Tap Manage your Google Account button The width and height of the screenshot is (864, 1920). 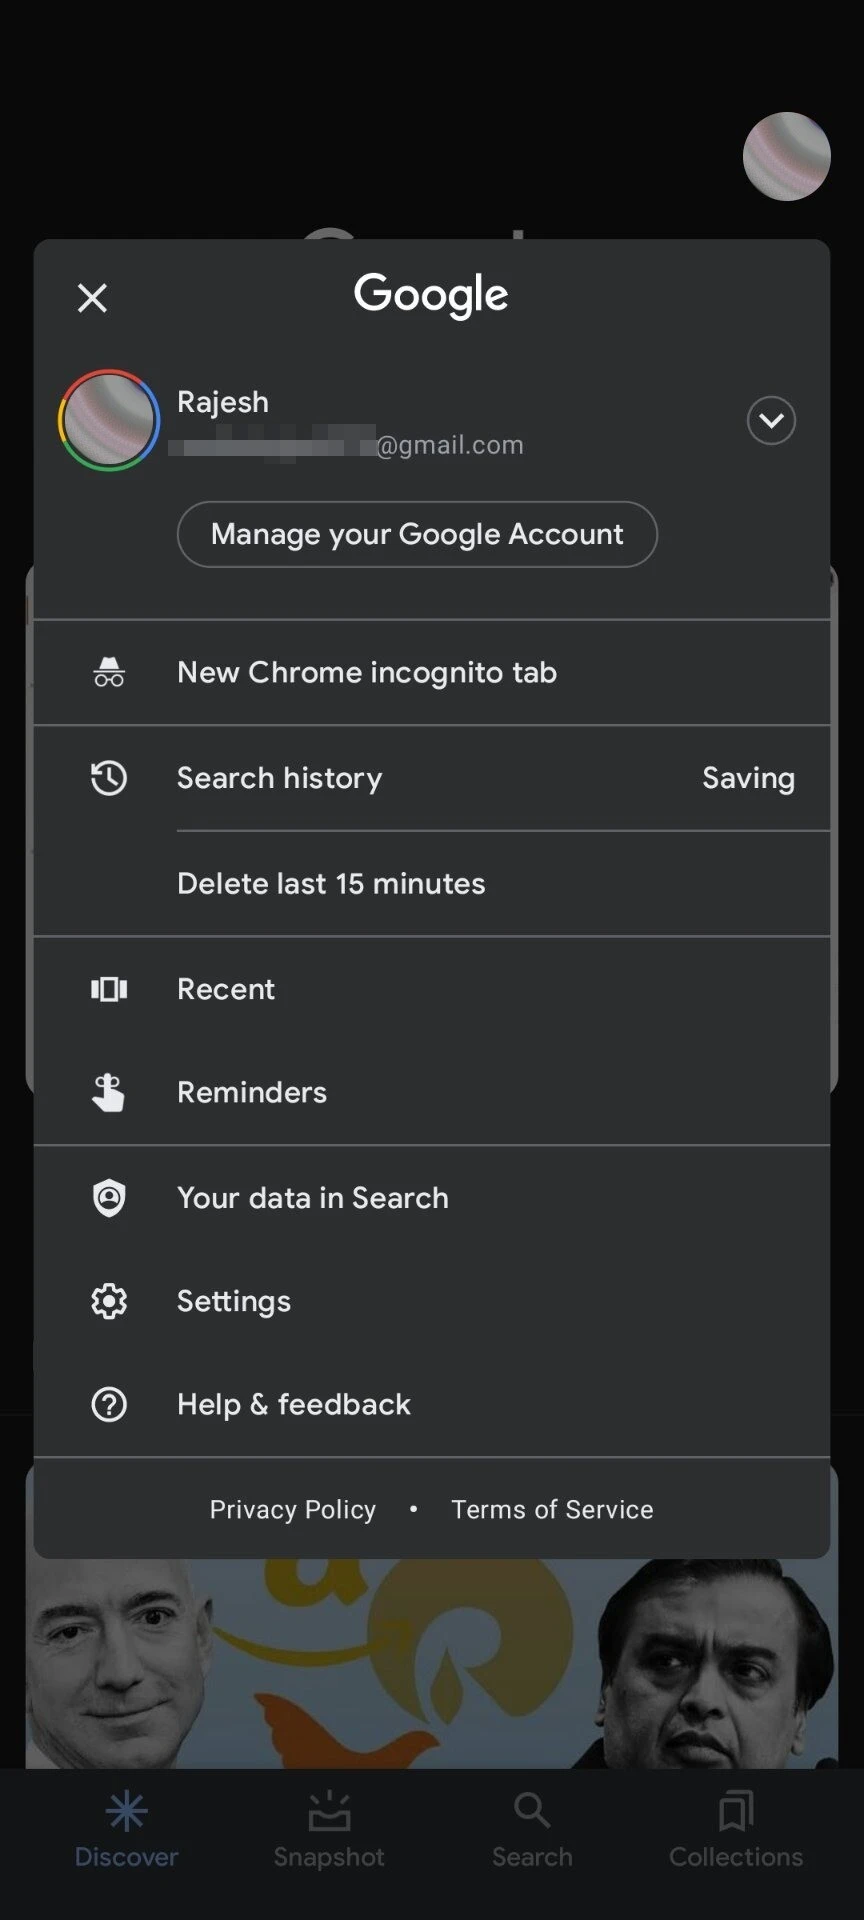[x=417, y=534]
